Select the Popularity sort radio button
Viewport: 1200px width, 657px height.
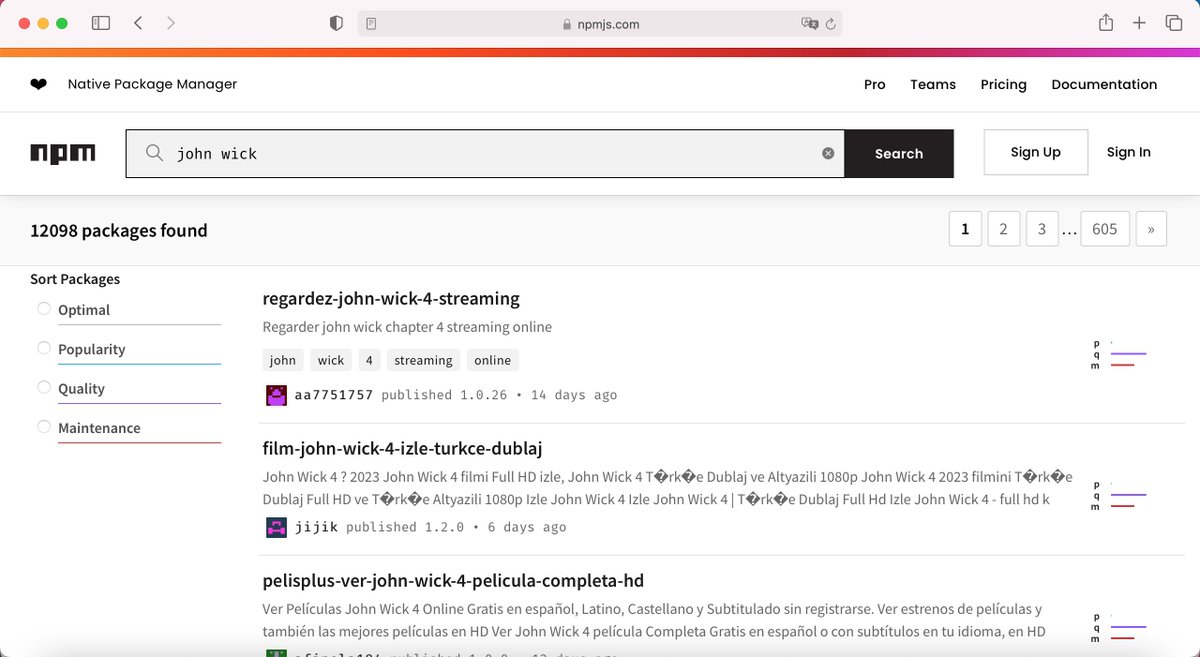[44, 348]
